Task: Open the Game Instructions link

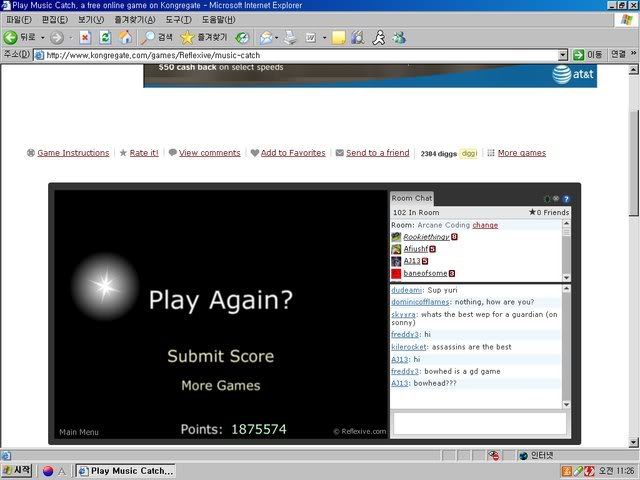Action: point(73,153)
